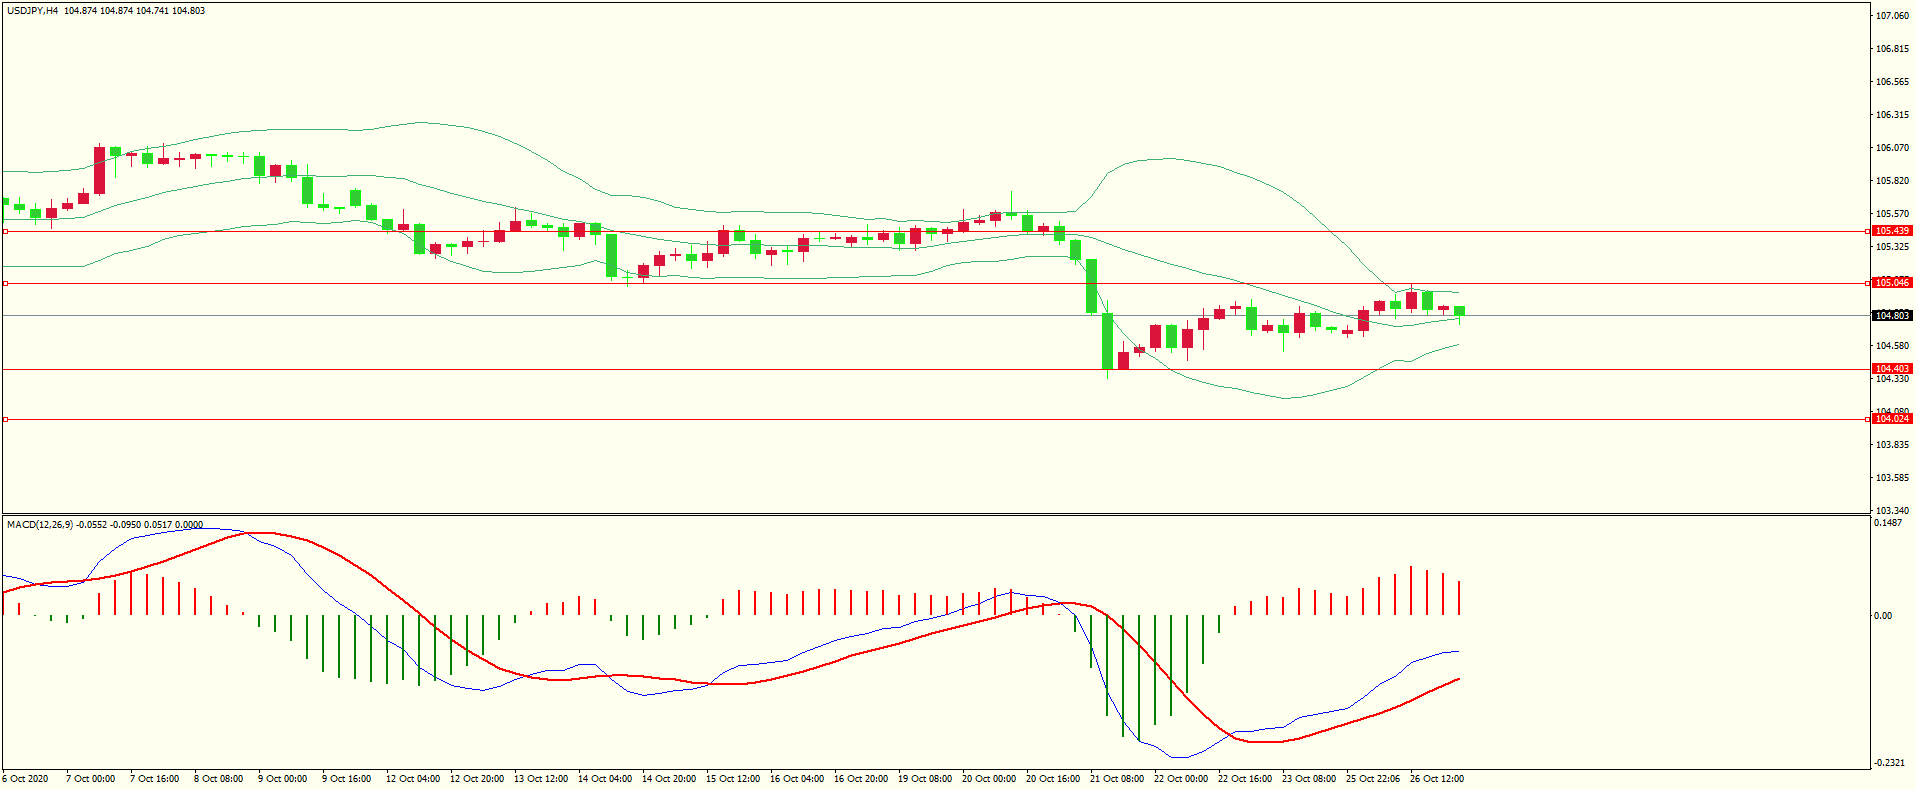Click the 106.315 price scale value

pyautogui.click(x=1892, y=115)
